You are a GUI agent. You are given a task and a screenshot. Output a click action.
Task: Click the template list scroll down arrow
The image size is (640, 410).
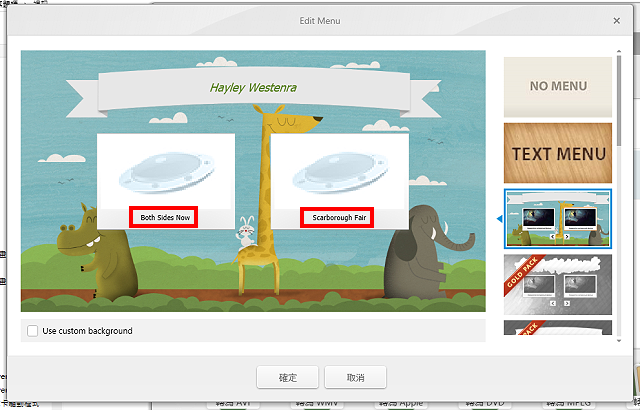(x=619, y=340)
